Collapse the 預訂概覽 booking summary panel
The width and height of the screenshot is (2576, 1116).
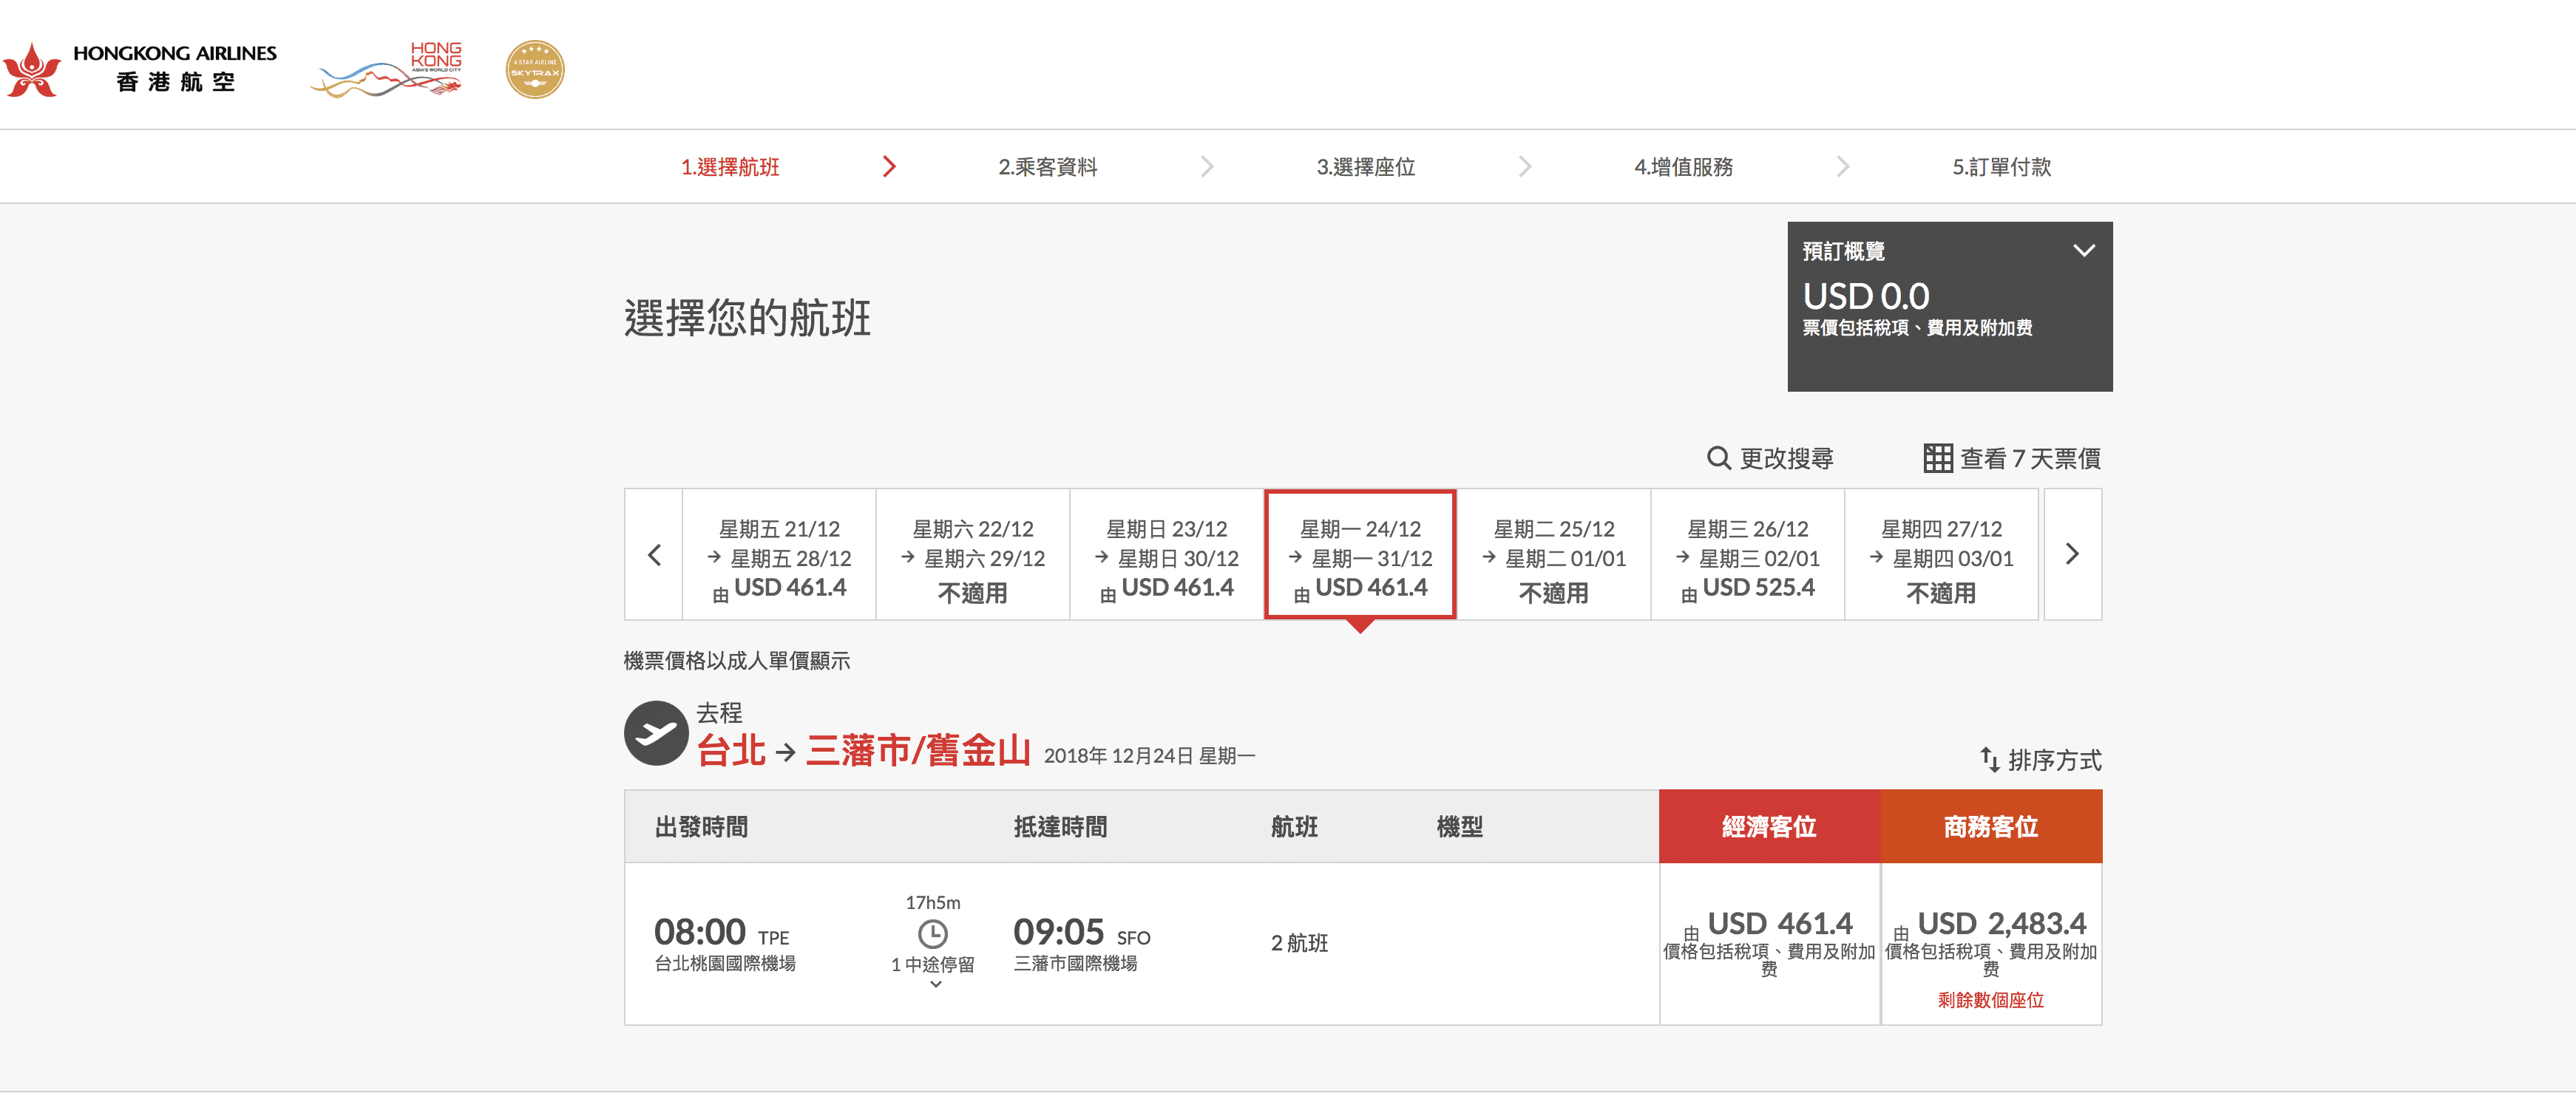click(x=2086, y=251)
